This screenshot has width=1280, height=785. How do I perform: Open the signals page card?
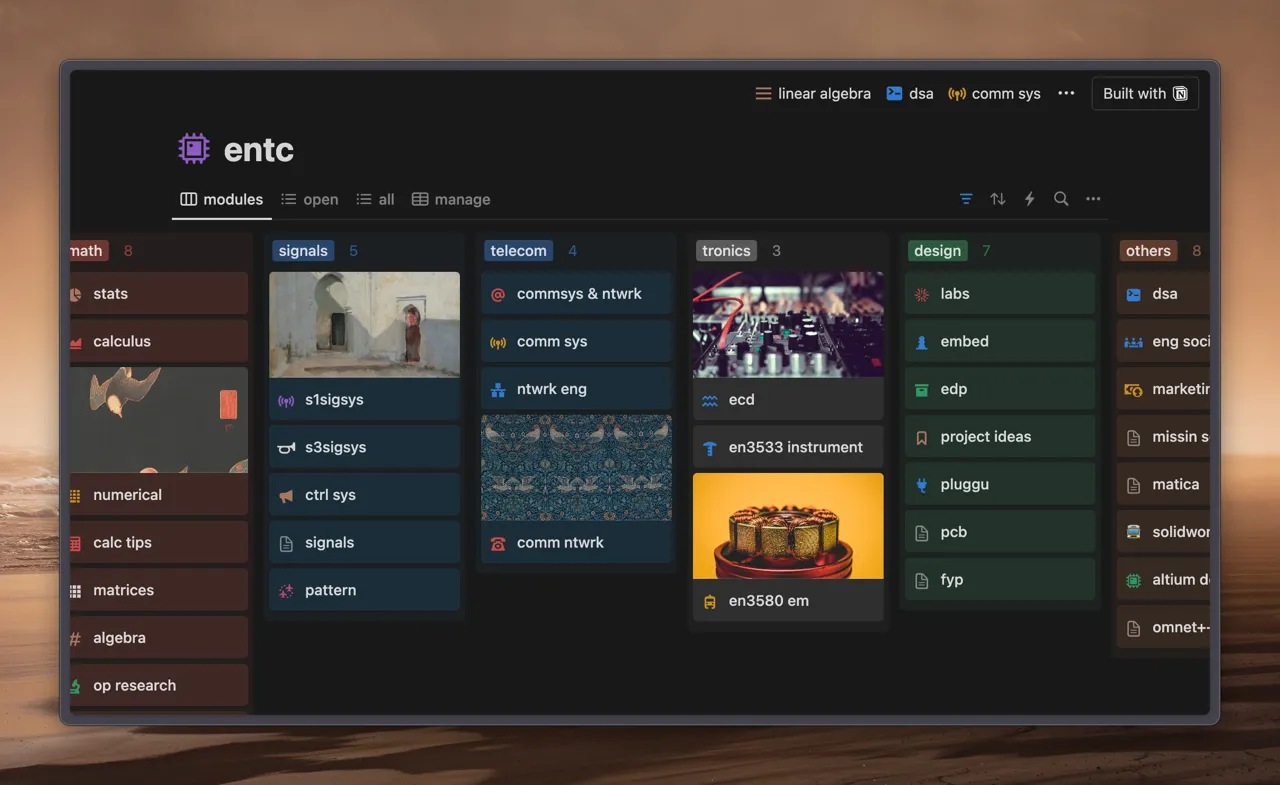[365, 543]
